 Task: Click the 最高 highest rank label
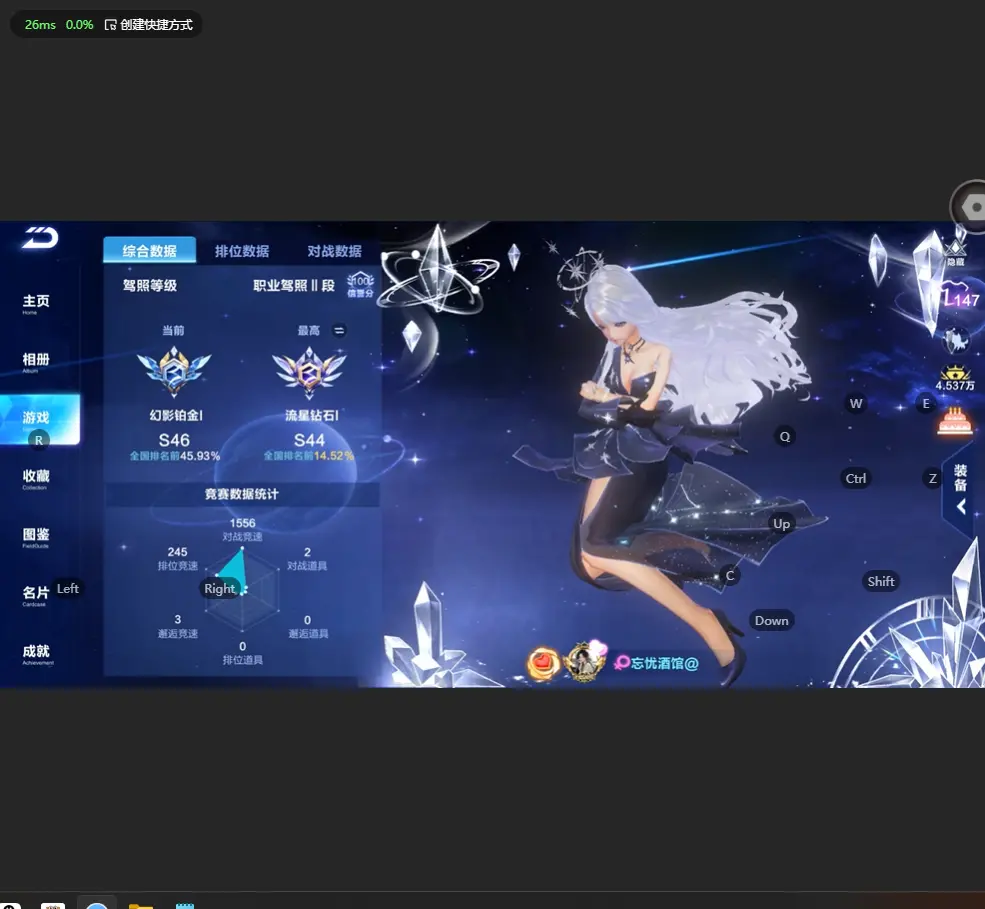pyautogui.click(x=309, y=330)
